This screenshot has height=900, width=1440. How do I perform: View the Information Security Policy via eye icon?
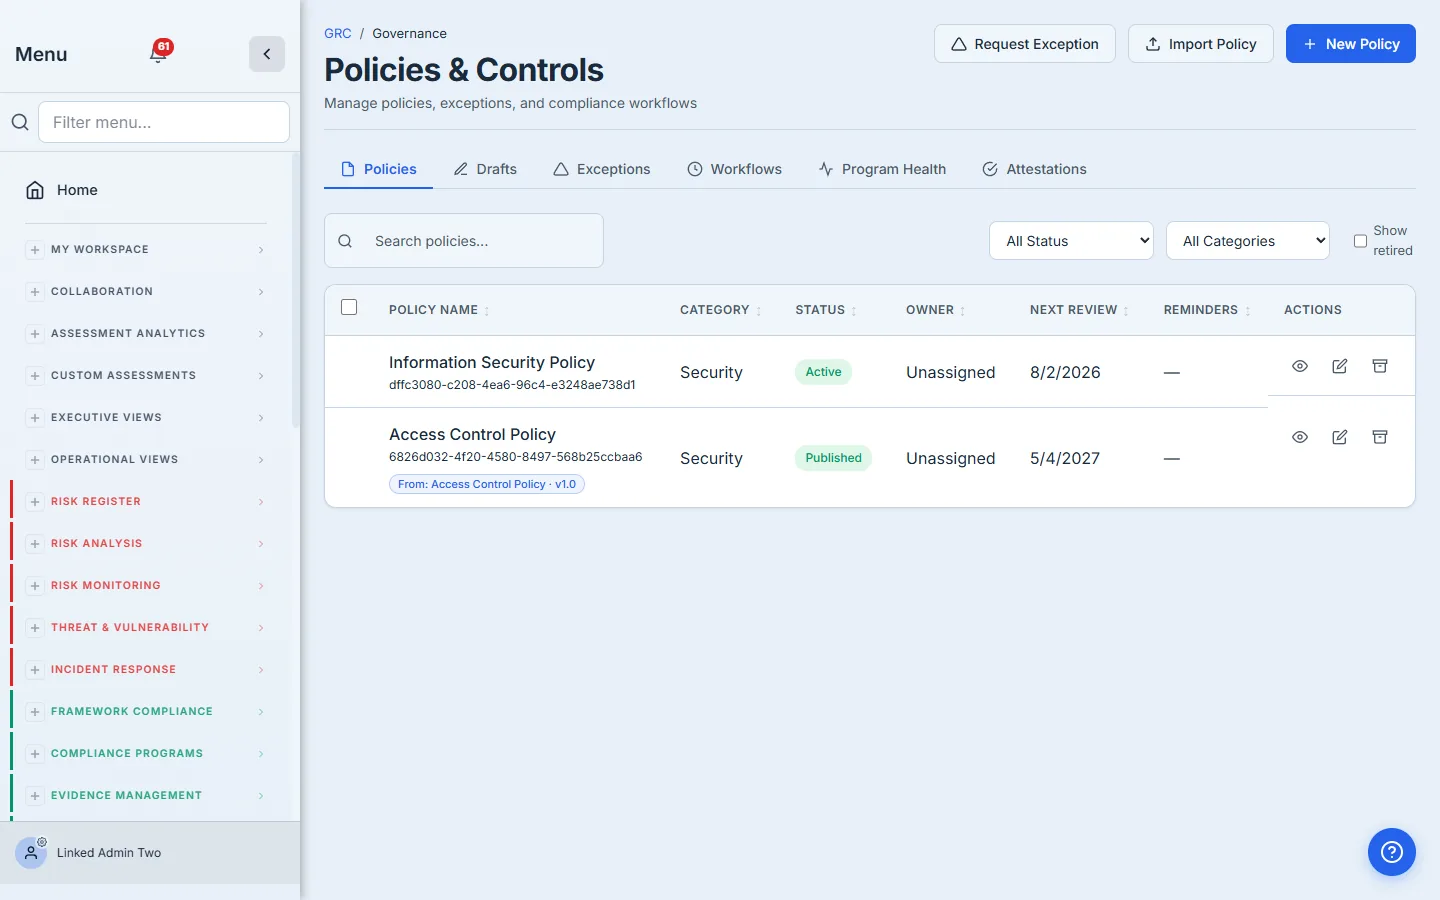[1300, 366]
